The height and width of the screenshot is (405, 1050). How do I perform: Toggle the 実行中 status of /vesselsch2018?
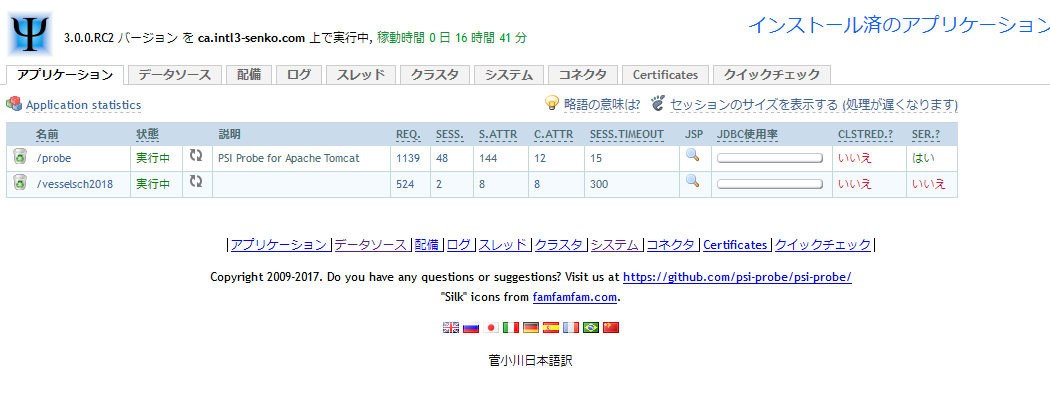[x=153, y=184]
